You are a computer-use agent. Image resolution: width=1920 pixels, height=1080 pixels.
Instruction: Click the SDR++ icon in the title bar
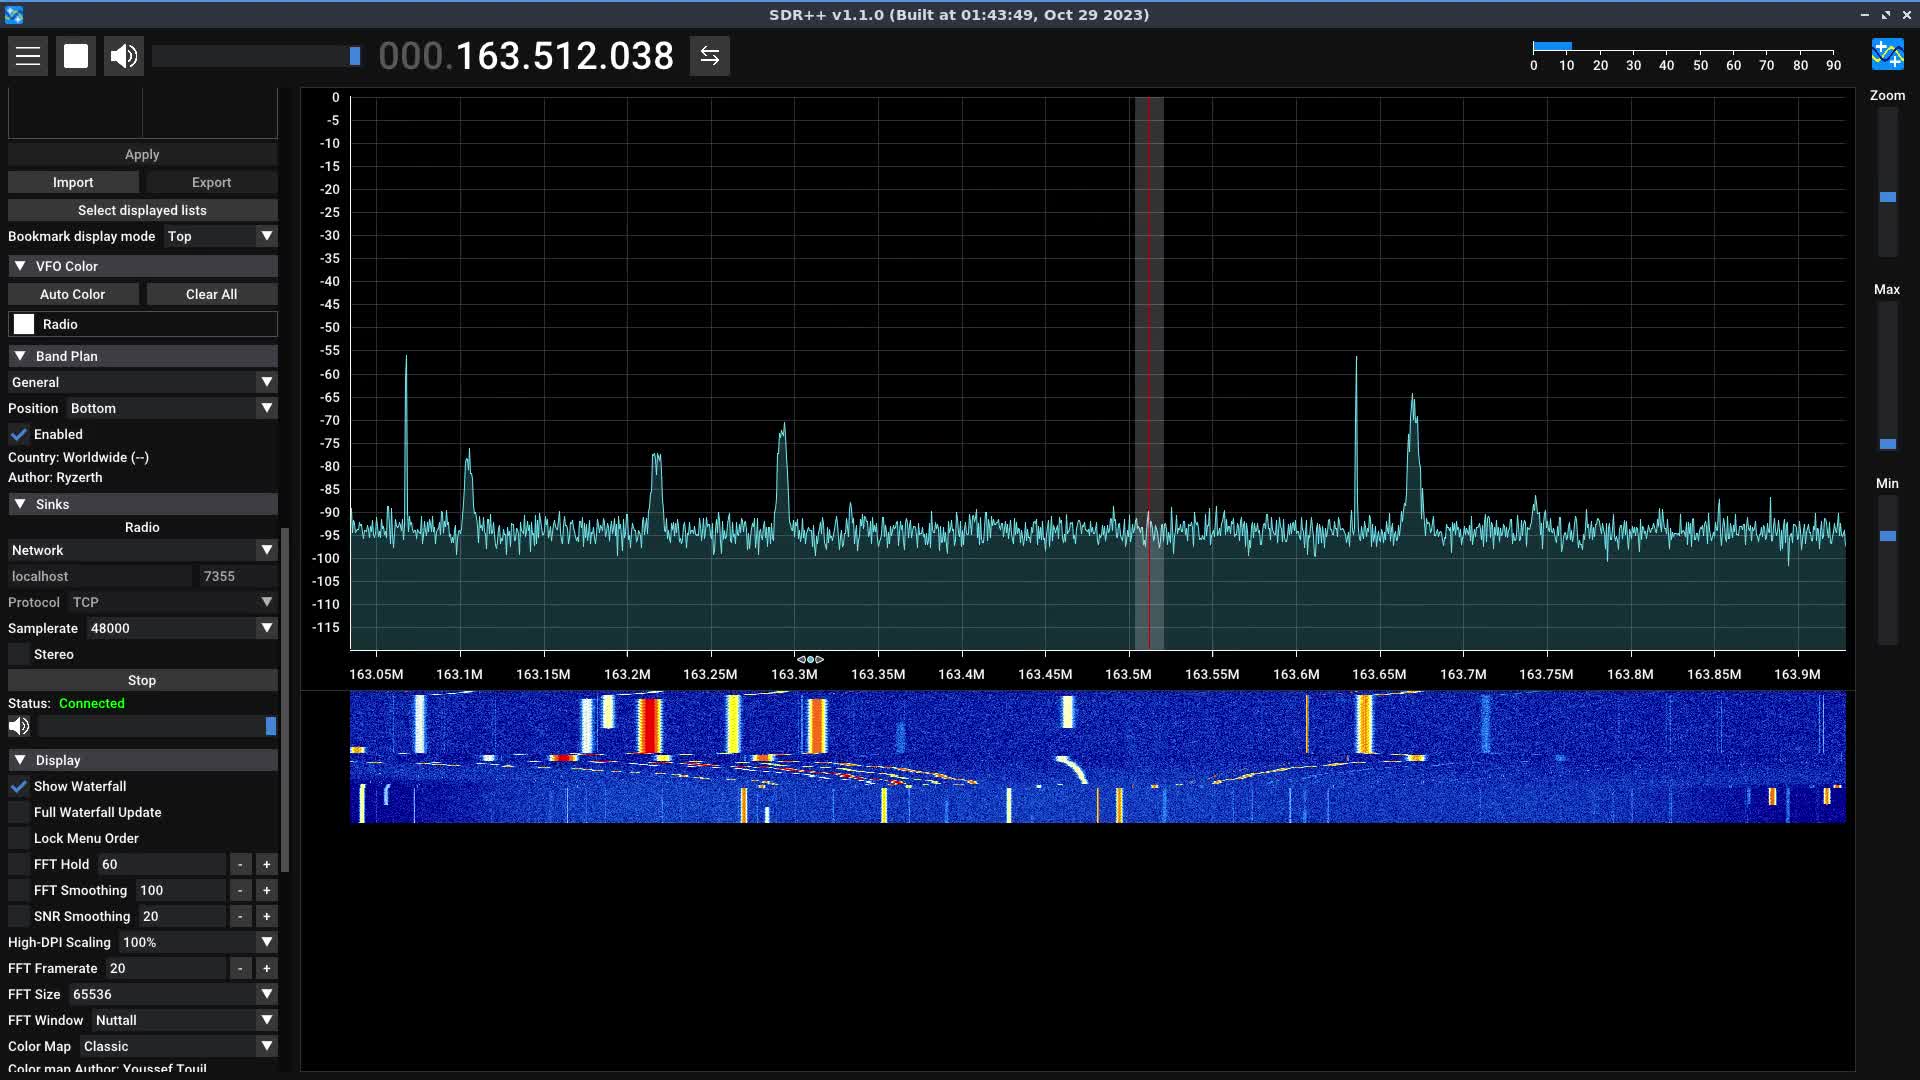(14, 14)
